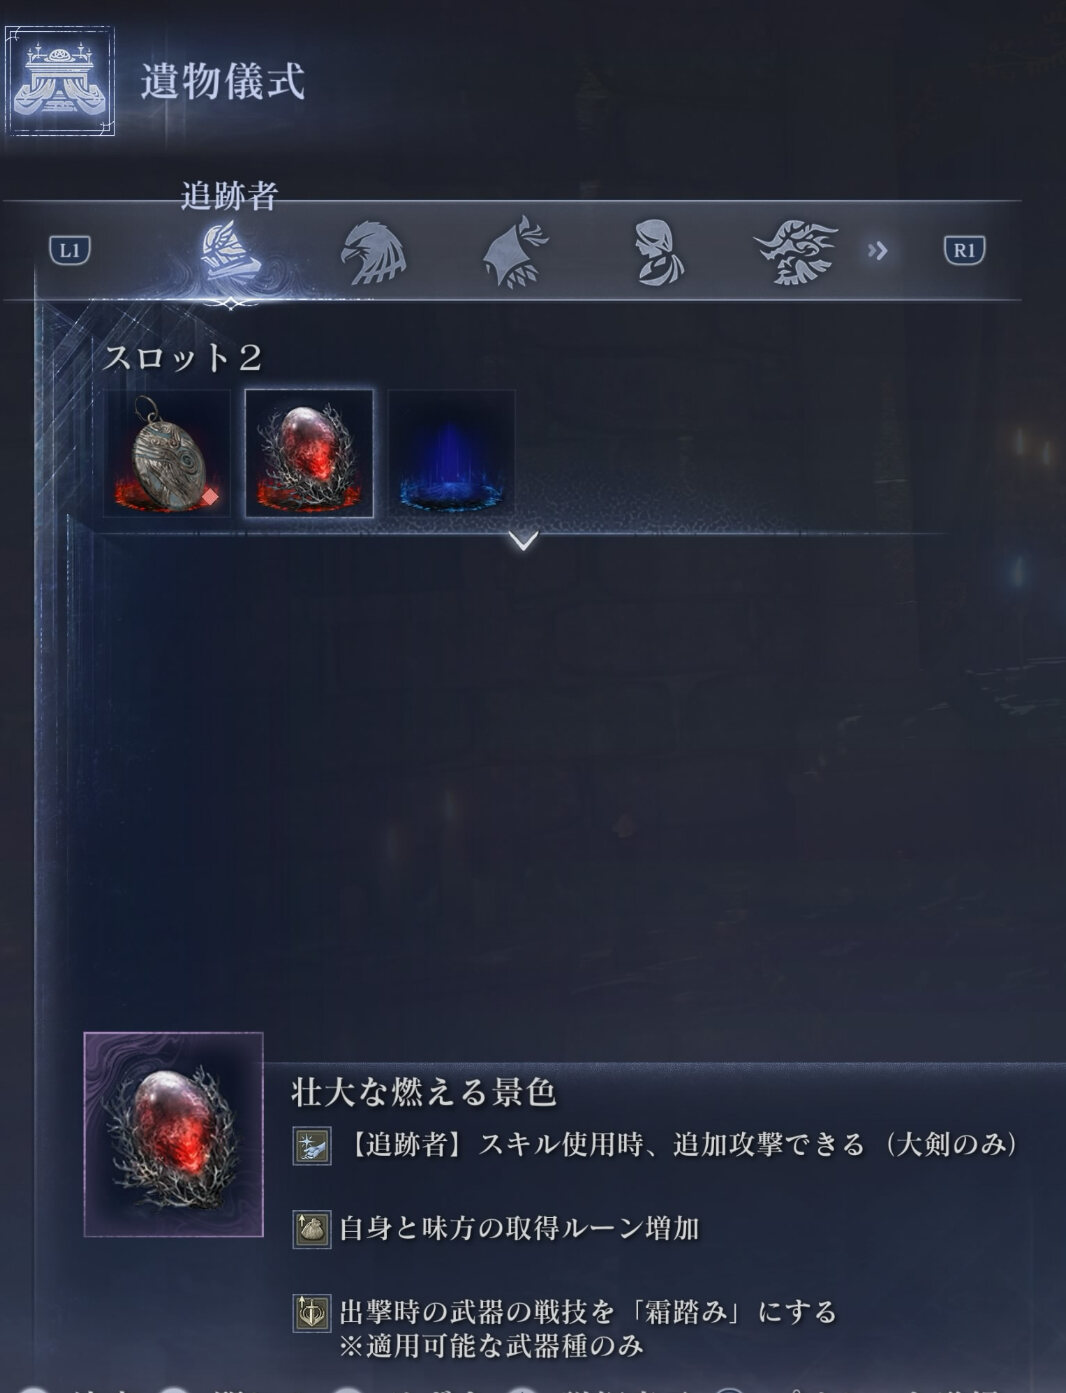Select the 追跡者 helmet character icon

point(230,252)
